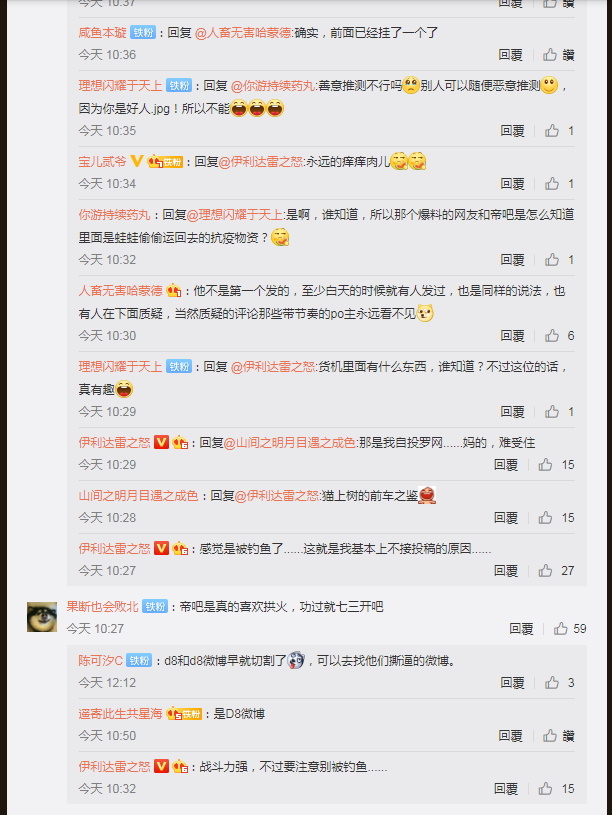Open 伊利达雷之怒 username in 10:27 reply
612x815 pixels.
click(114, 549)
